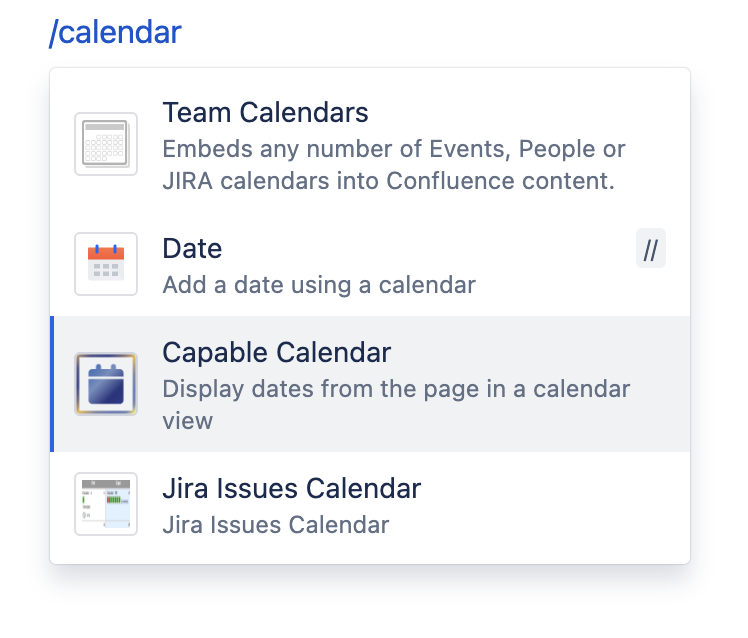Click the Jira Issues Calendar thumbnail icon
The height and width of the screenshot is (638, 748).
click(106, 504)
